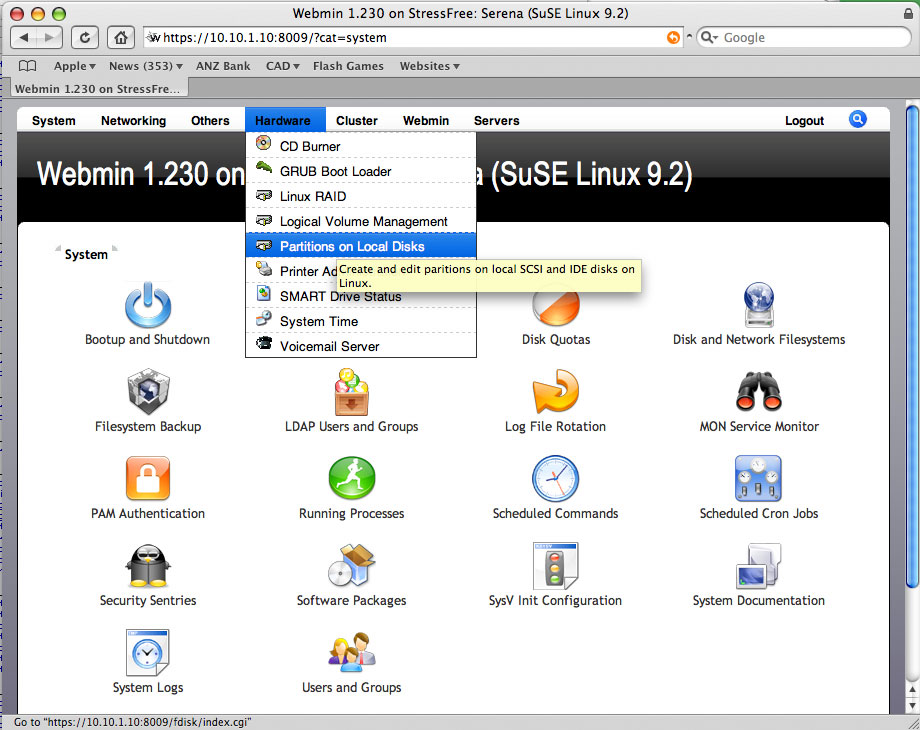
Task: Open Log File Rotation arrow icon
Action: point(555,391)
